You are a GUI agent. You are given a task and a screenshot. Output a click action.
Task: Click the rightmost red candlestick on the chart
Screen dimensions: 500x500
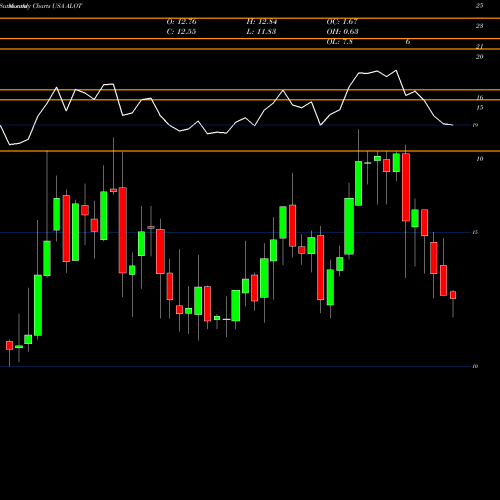[x=453, y=295]
